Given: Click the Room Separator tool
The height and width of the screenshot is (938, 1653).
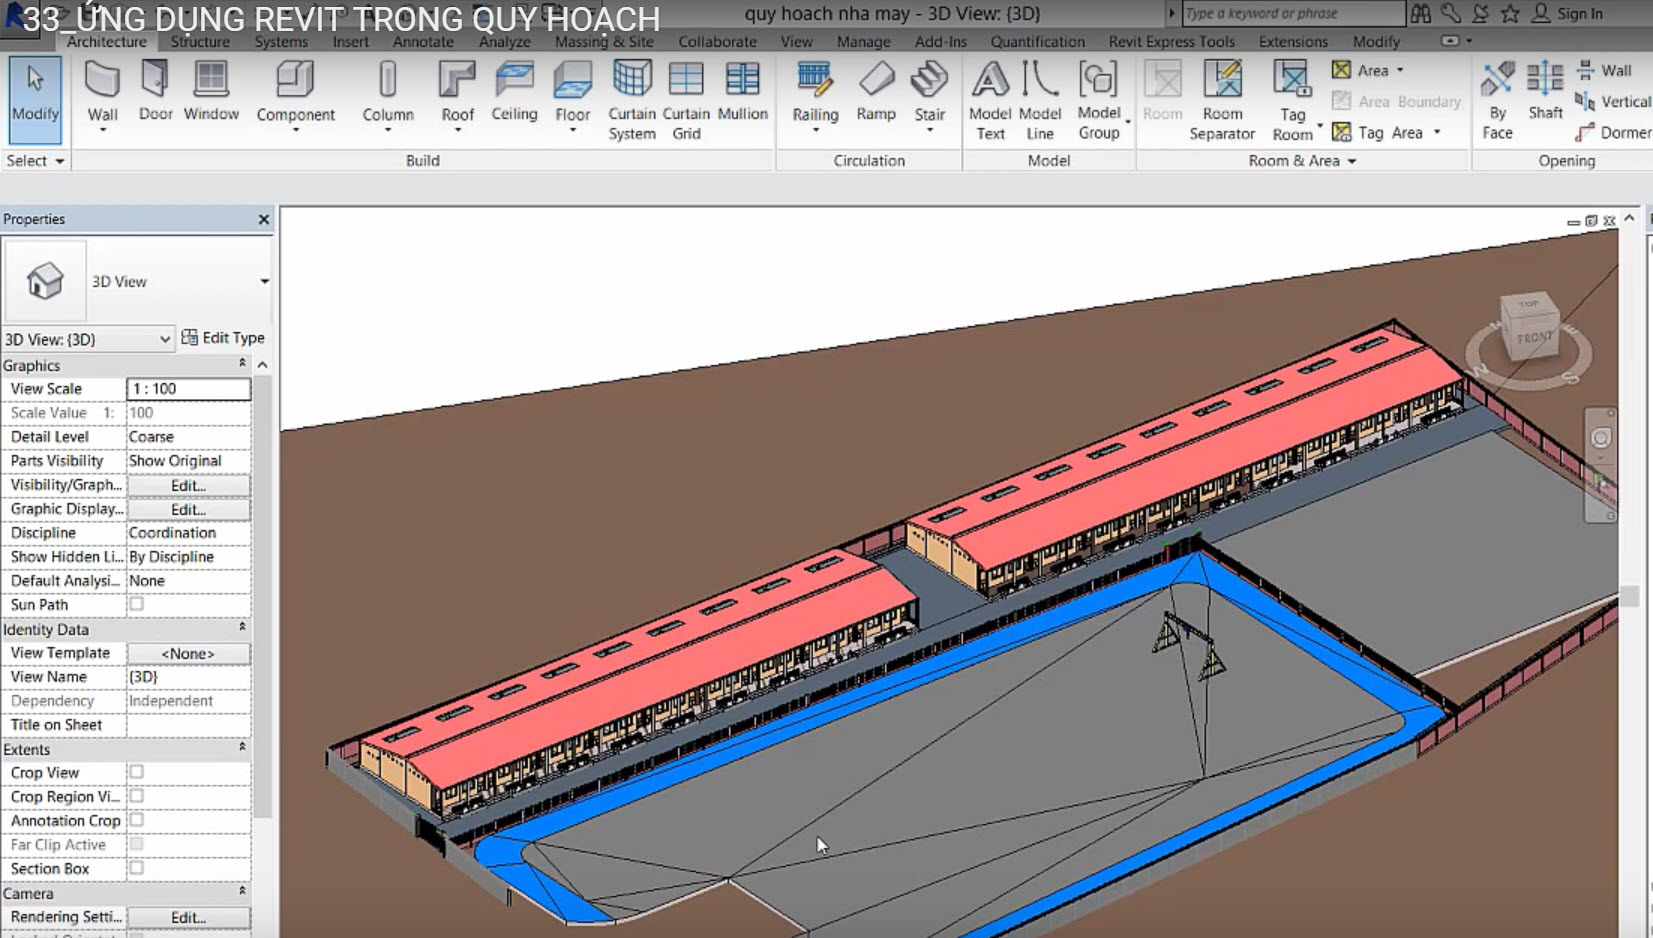Looking at the screenshot, I should pyautogui.click(x=1221, y=98).
